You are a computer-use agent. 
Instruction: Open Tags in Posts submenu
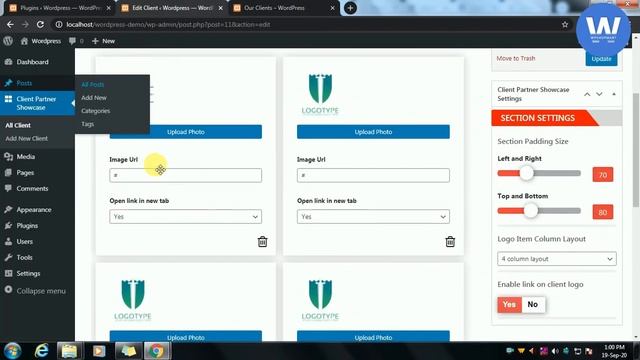pos(87,124)
